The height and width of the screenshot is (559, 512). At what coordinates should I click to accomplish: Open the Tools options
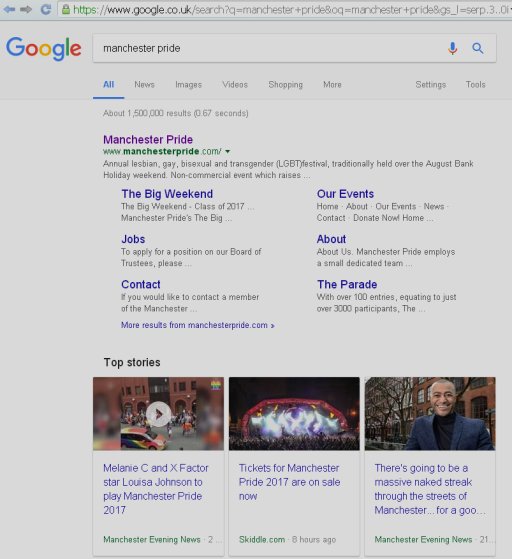pos(475,84)
